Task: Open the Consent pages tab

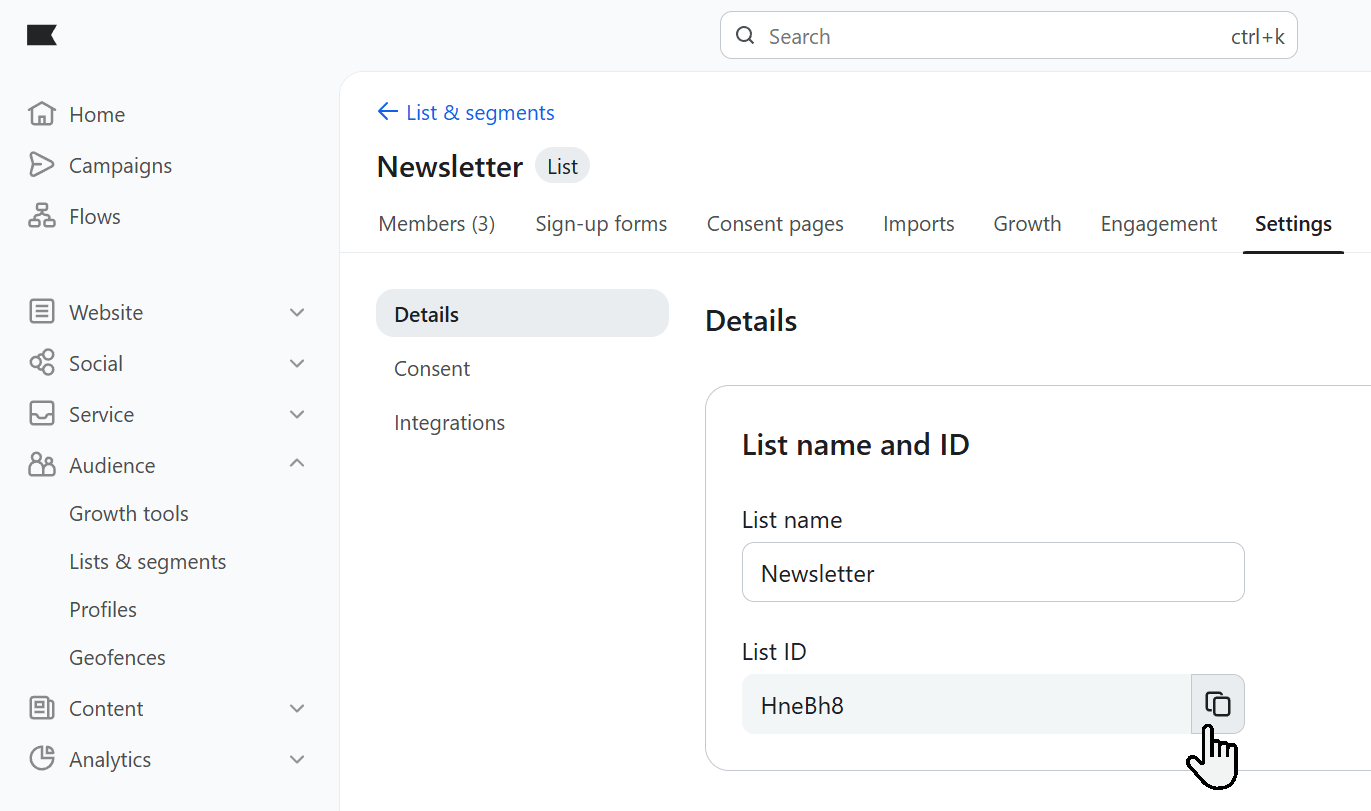Action: tap(775, 224)
